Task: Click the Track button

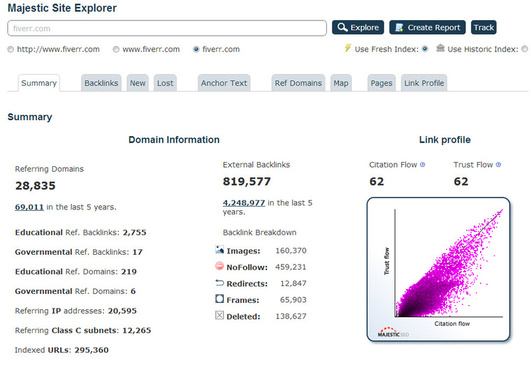Action: click(484, 27)
